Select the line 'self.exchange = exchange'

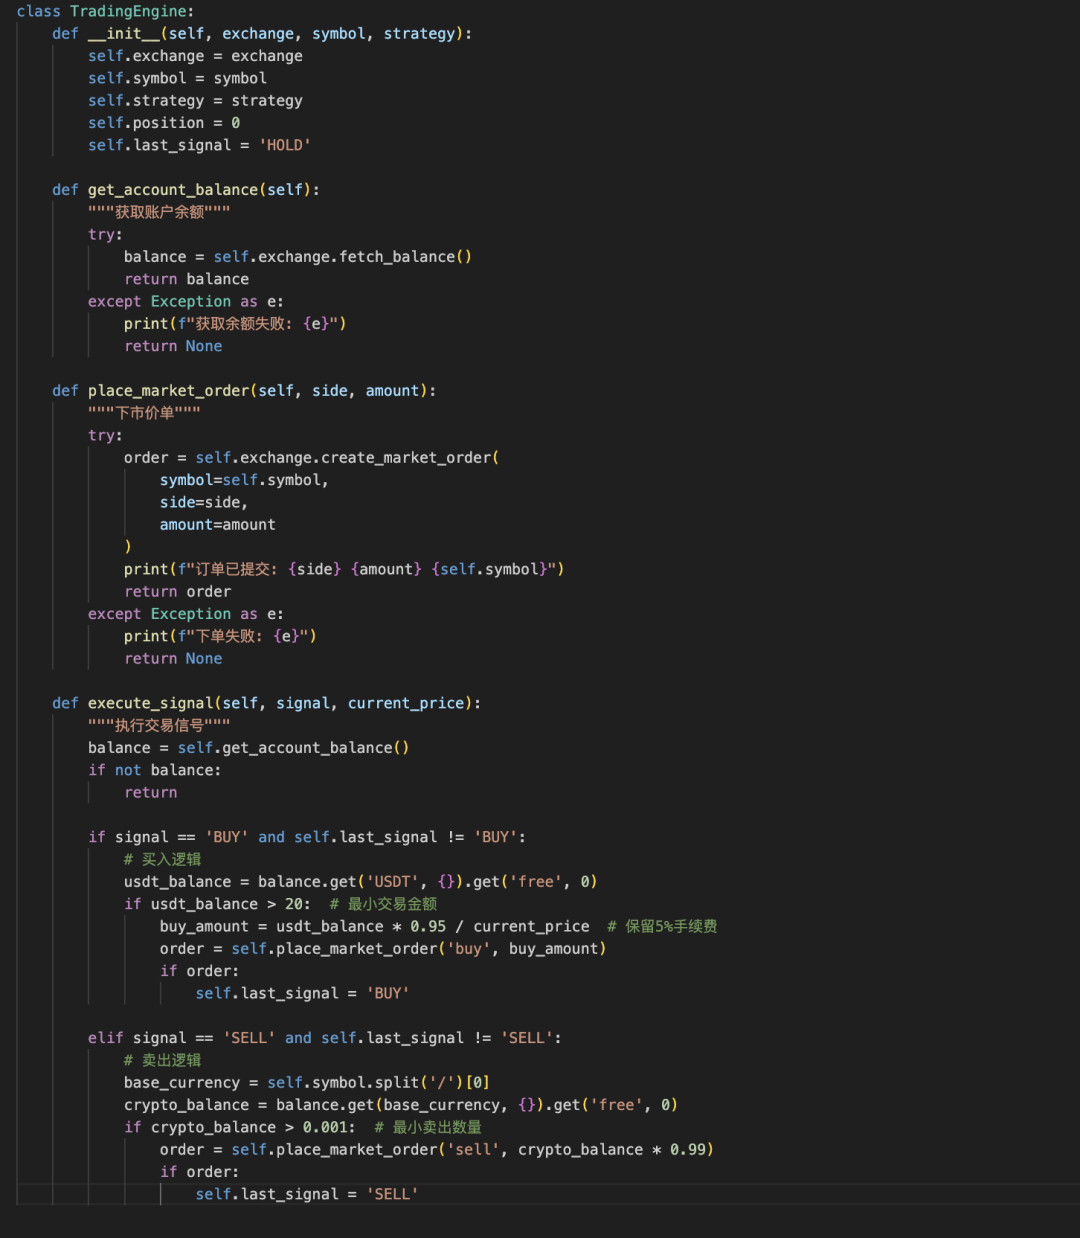(x=195, y=56)
